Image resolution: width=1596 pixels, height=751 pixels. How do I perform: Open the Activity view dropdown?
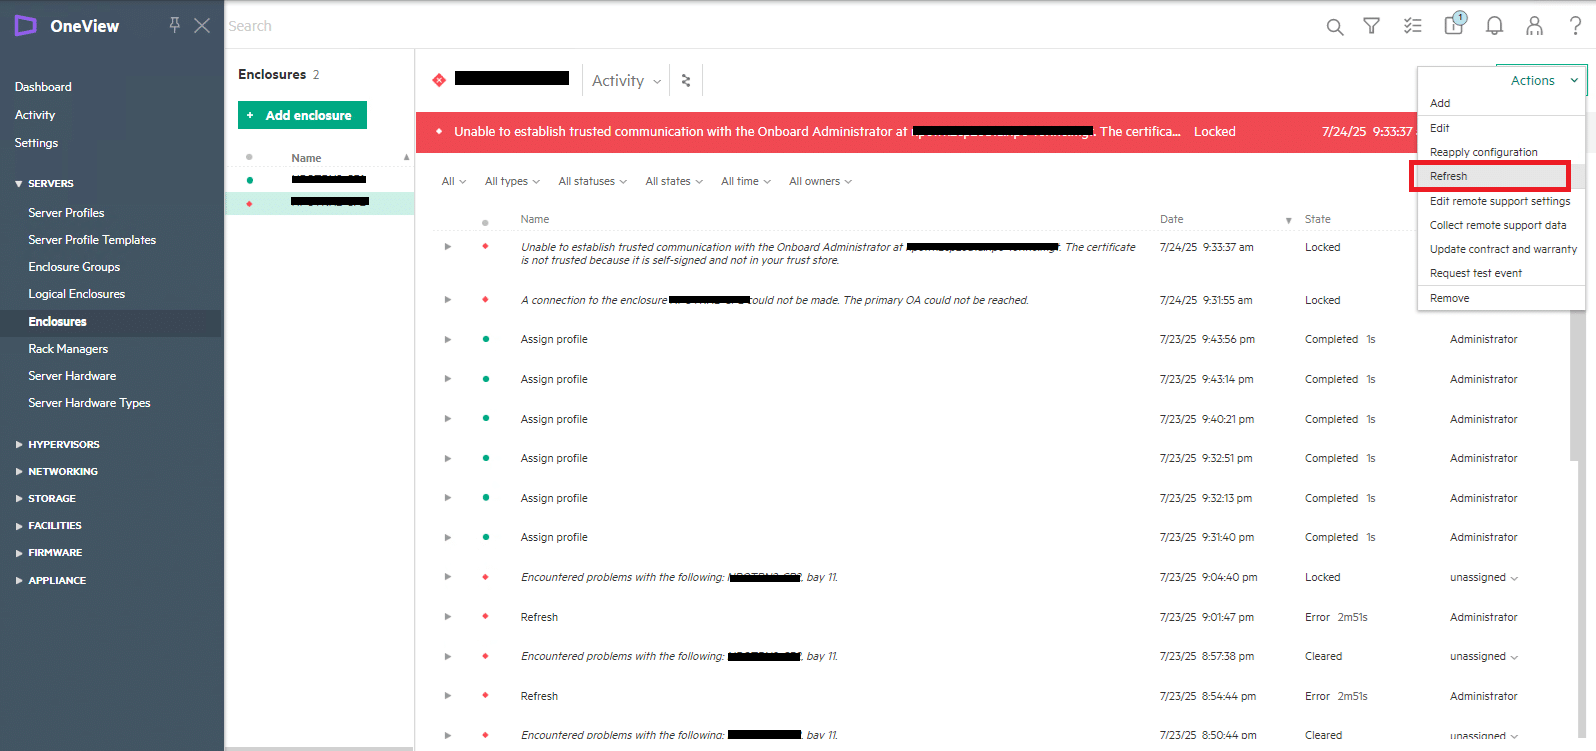pos(626,81)
